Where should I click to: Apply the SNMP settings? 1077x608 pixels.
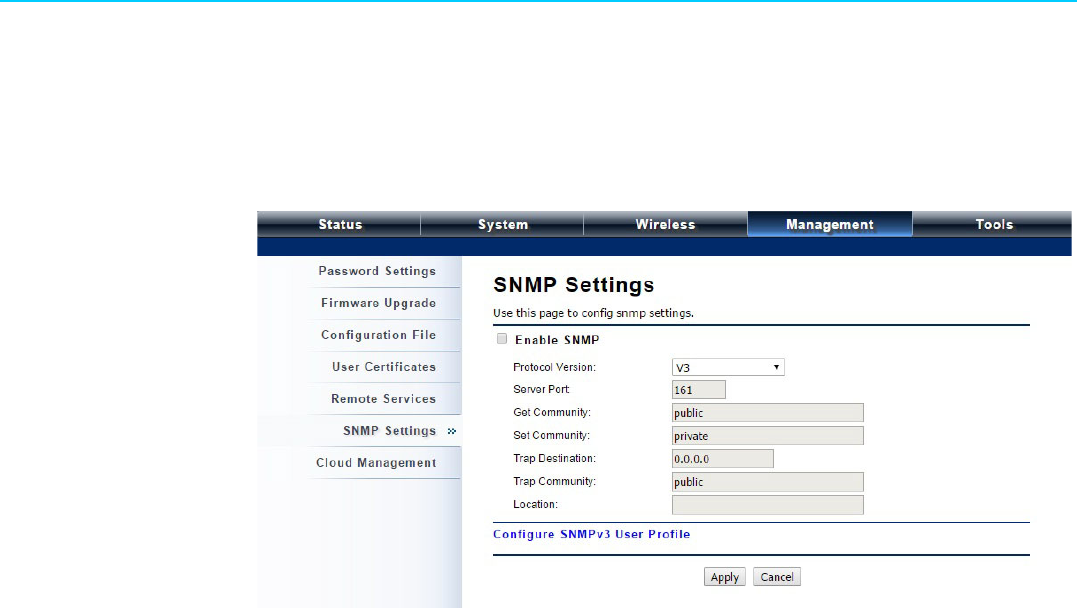pyautogui.click(x=725, y=577)
